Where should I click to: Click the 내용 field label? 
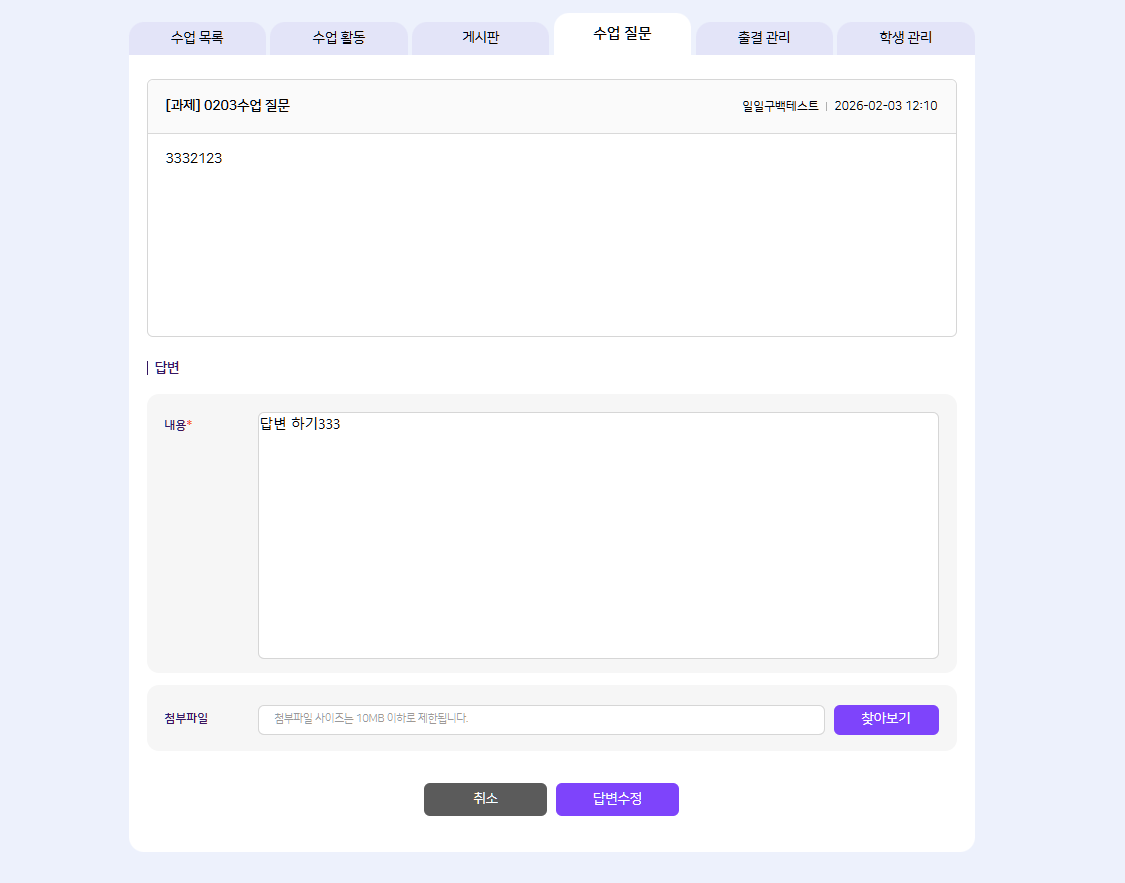click(175, 425)
